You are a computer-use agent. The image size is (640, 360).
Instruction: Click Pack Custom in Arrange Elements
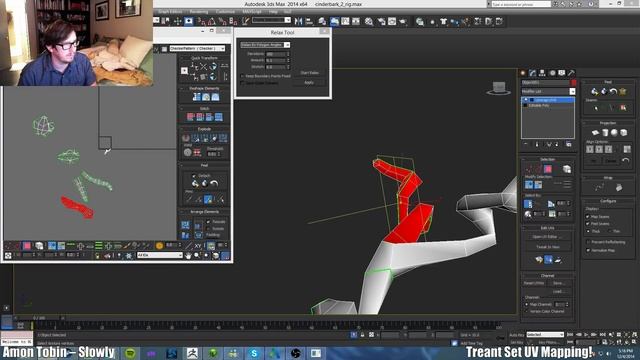click(x=185, y=225)
